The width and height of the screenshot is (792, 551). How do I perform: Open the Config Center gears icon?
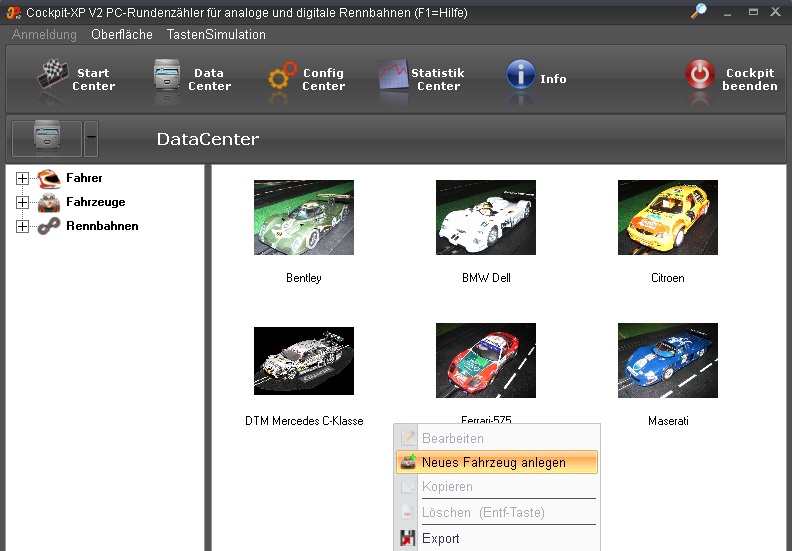[x=282, y=75]
